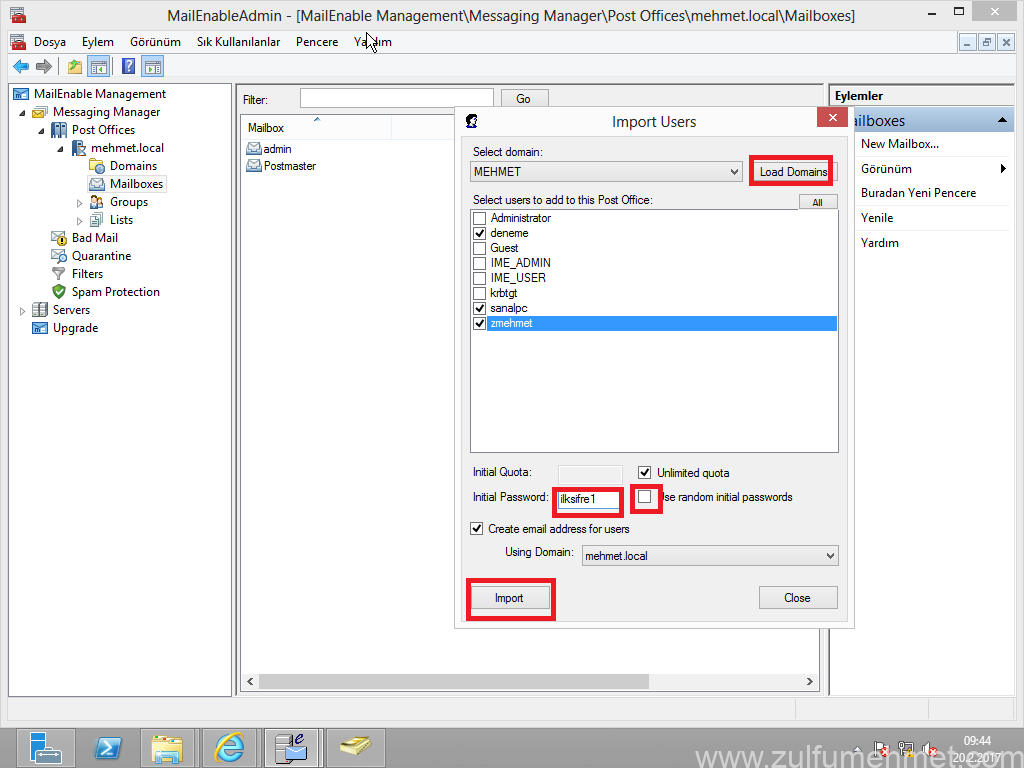Click the Back arrow toolbar icon

click(20, 67)
